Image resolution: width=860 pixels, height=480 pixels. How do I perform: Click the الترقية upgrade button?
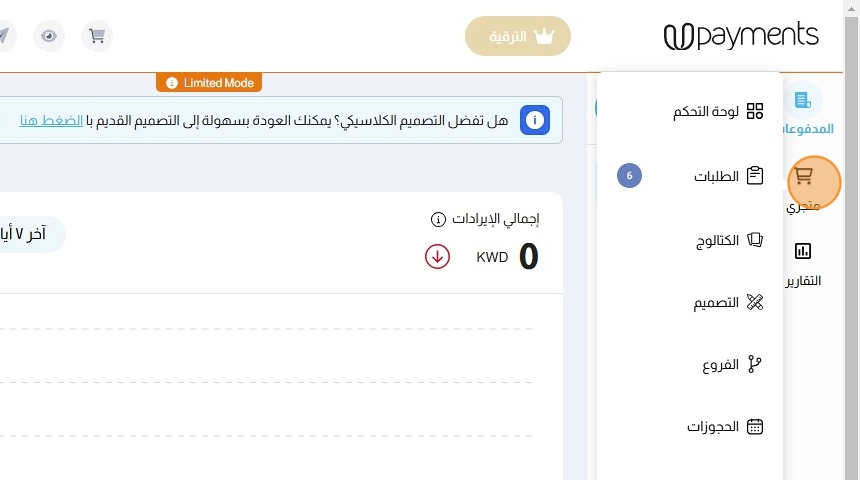tap(518, 36)
